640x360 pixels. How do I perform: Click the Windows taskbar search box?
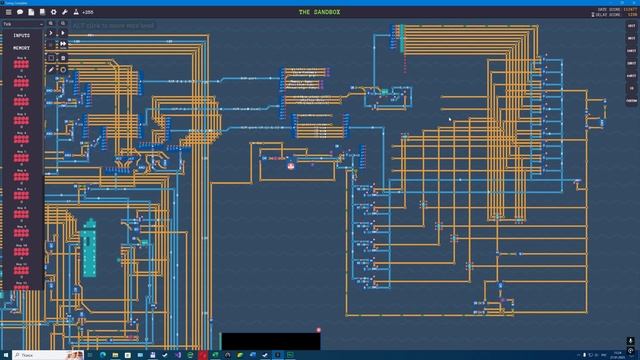(48, 355)
